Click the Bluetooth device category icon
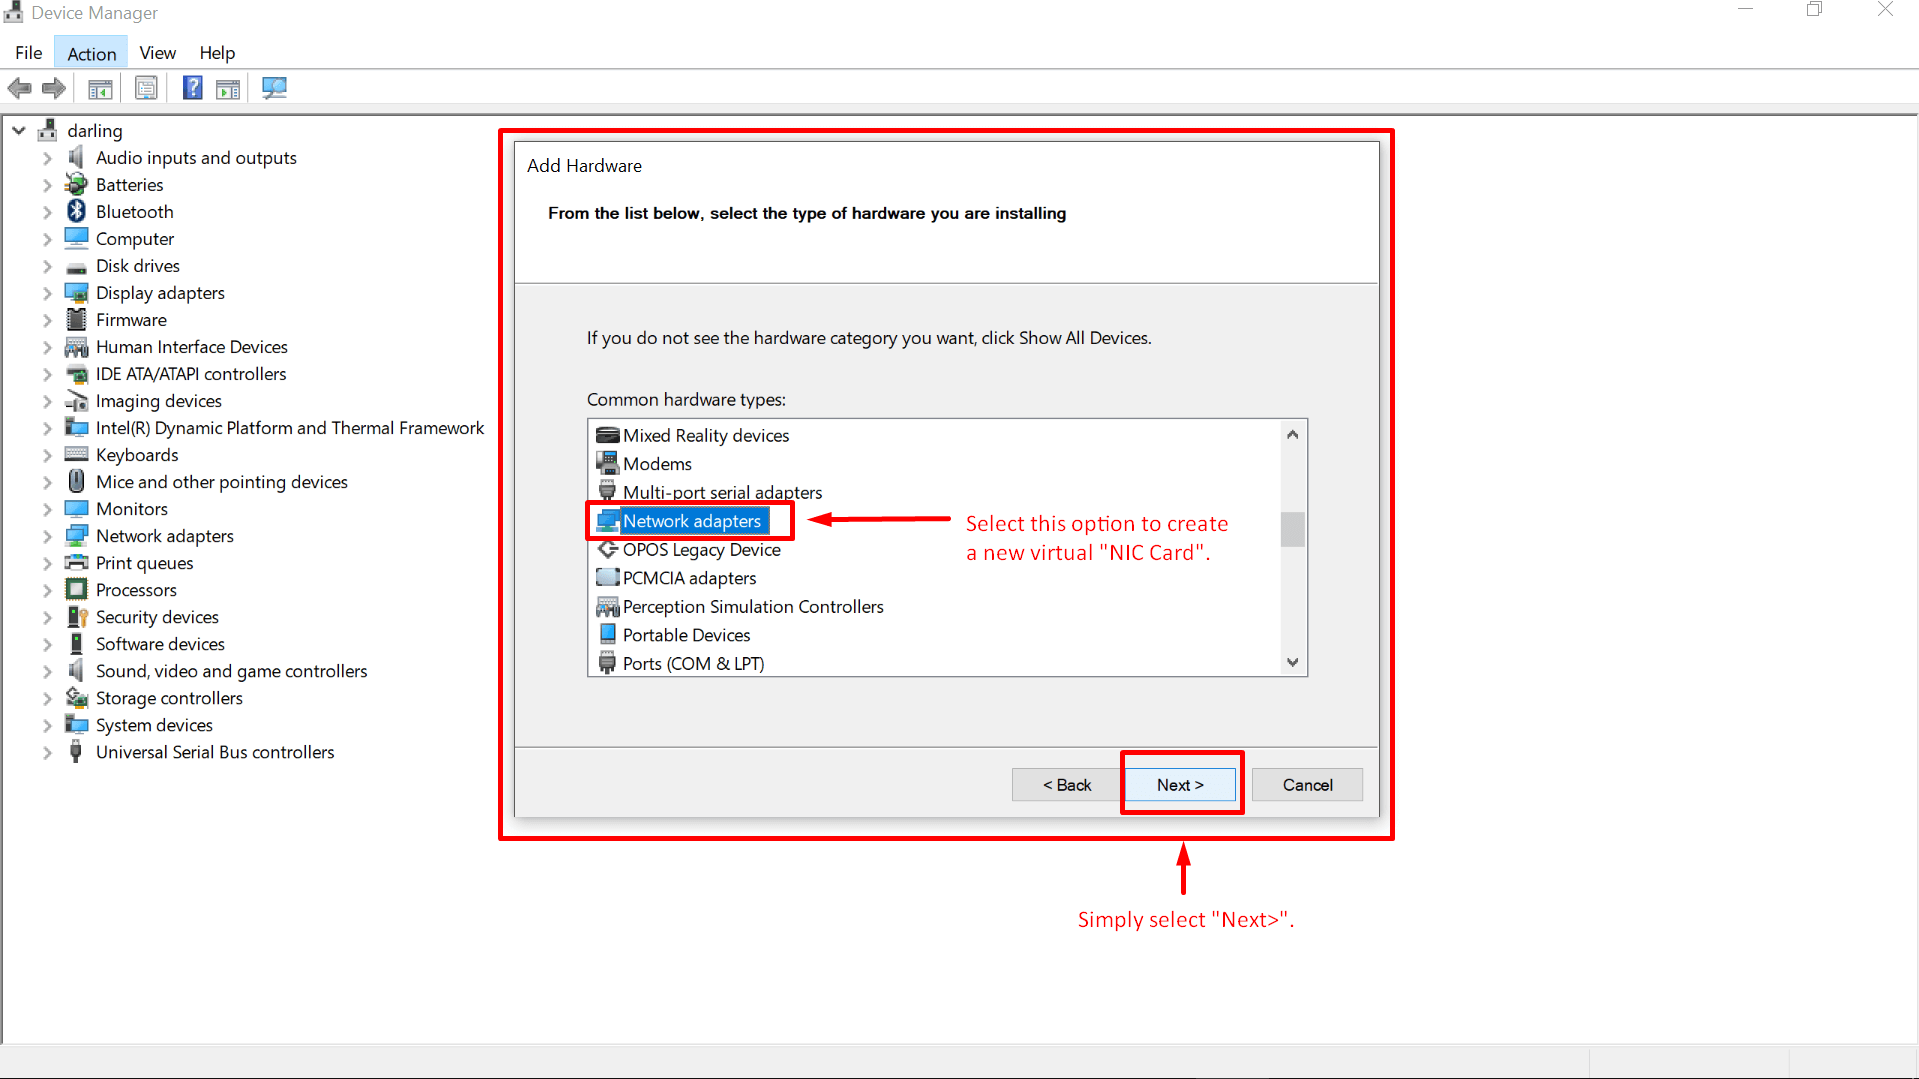 point(76,211)
